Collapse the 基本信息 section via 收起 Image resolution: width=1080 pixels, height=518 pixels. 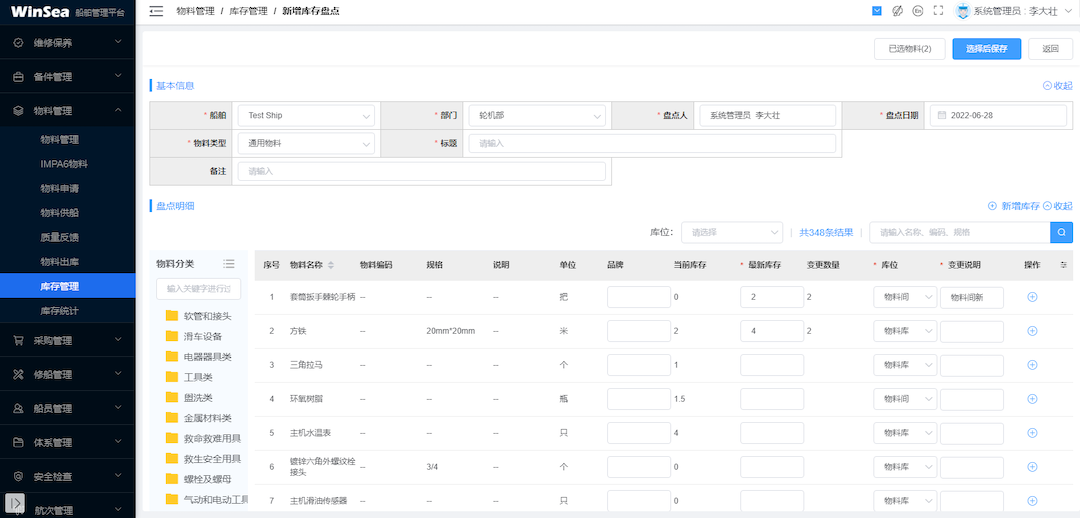pos(1058,86)
